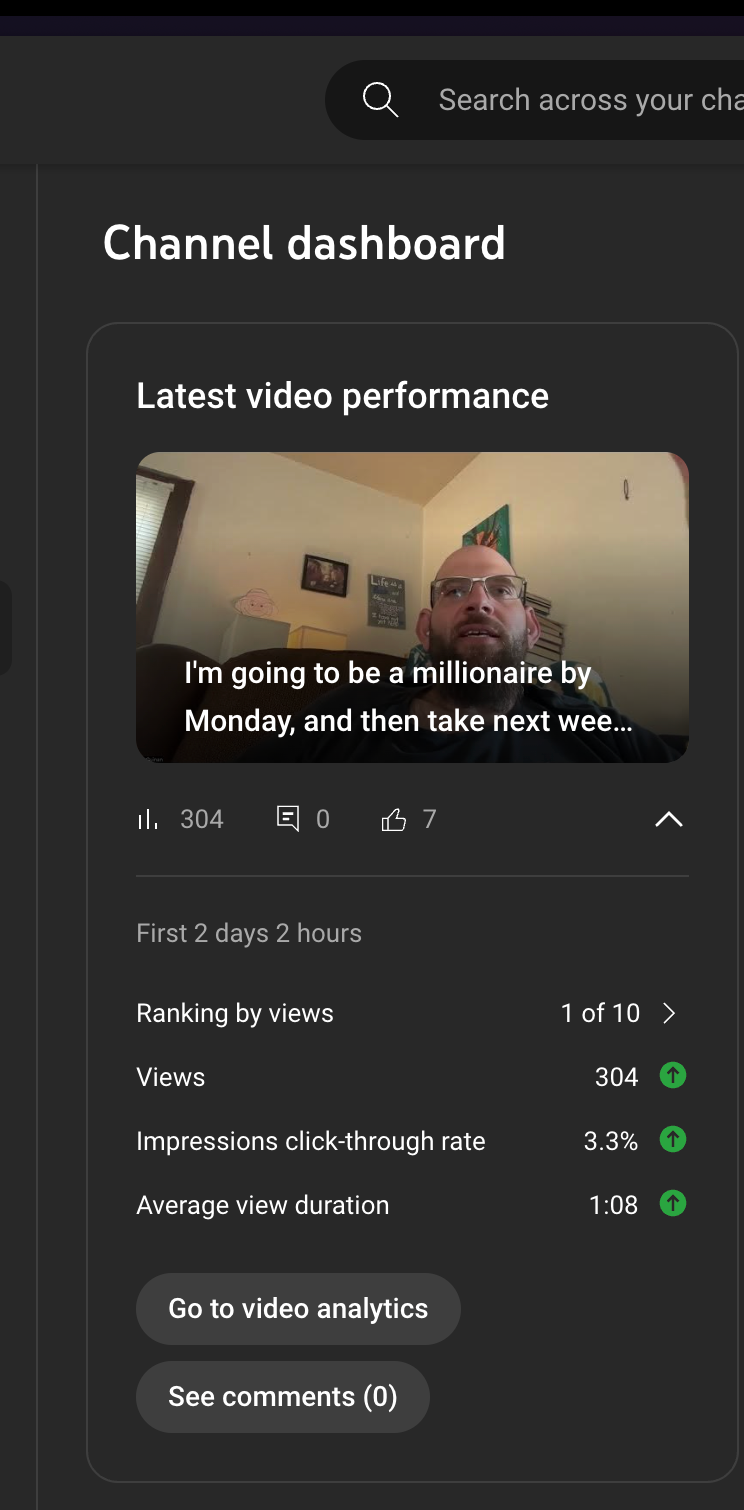Open See comments (0) button

click(283, 1396)
